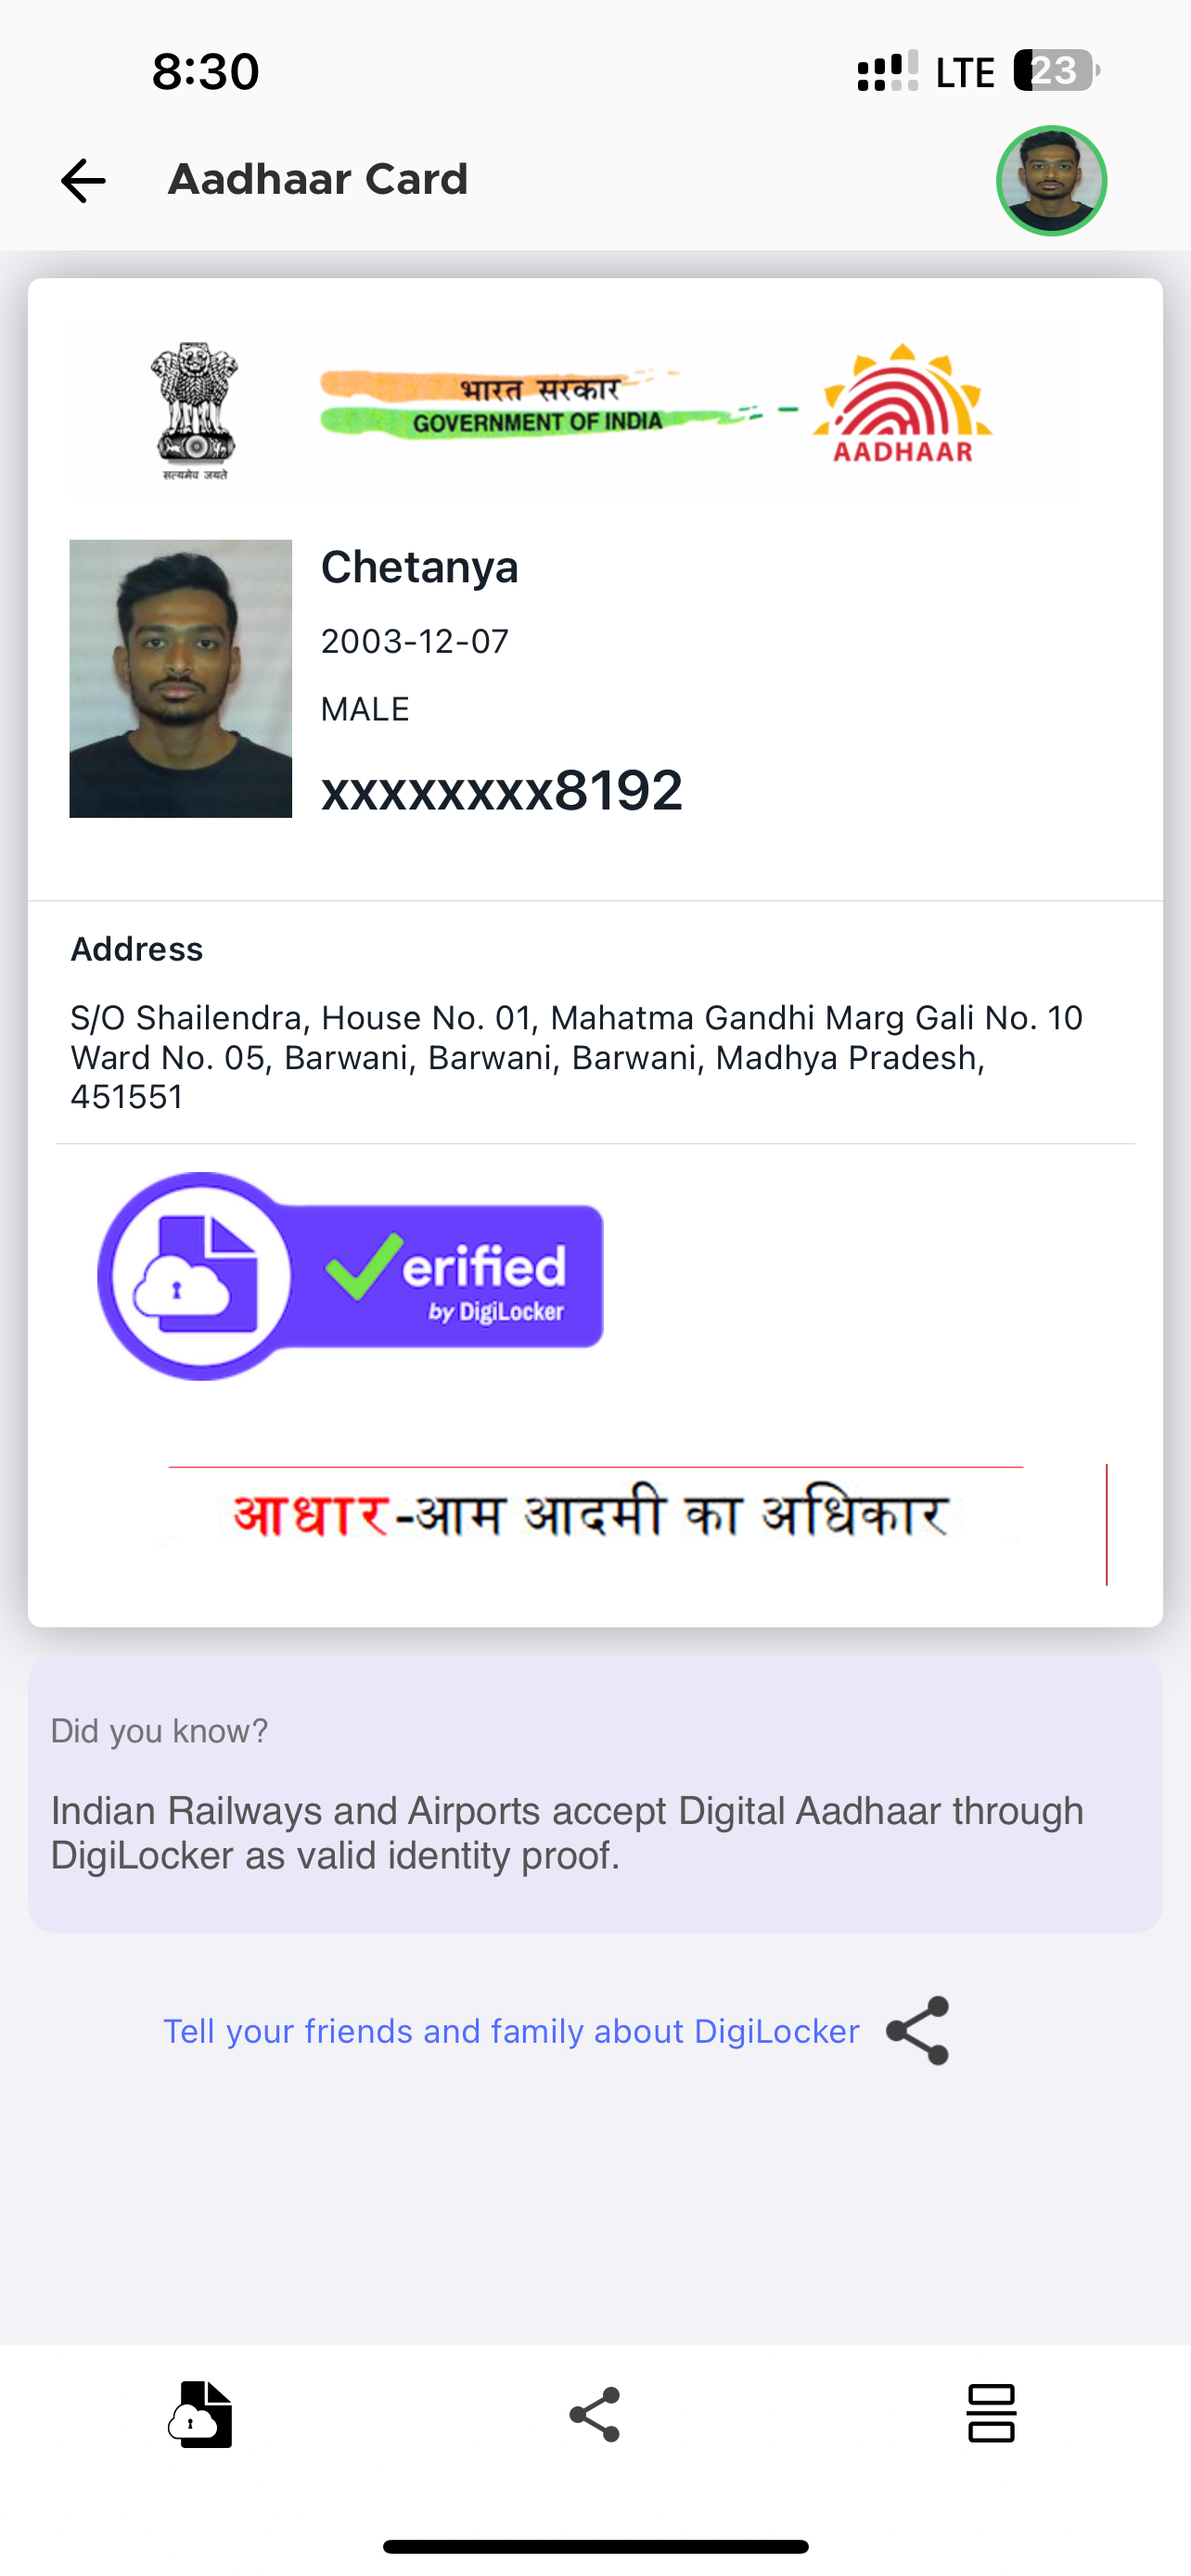Tap the back arrow icon

tap(83, 181)
